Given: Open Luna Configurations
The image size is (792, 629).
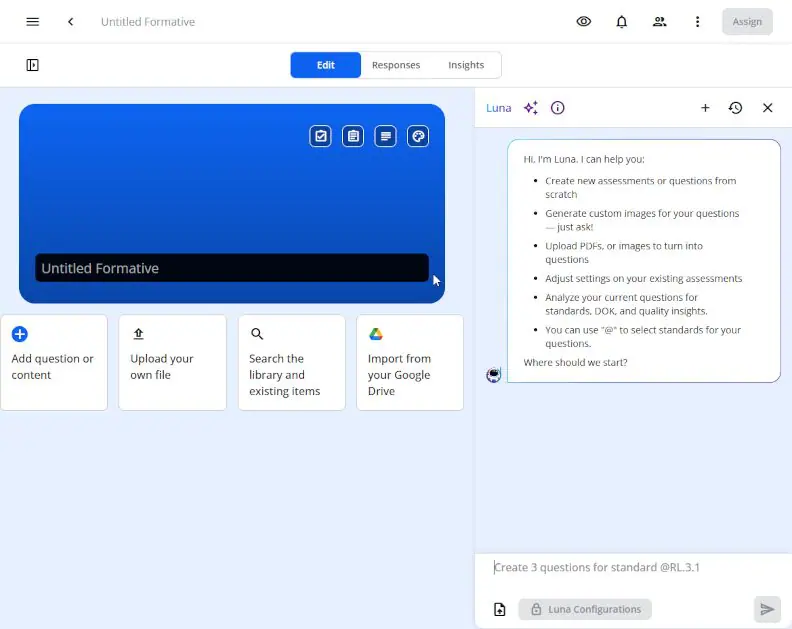Looking at the screenshot, I should tap(585, 609).
